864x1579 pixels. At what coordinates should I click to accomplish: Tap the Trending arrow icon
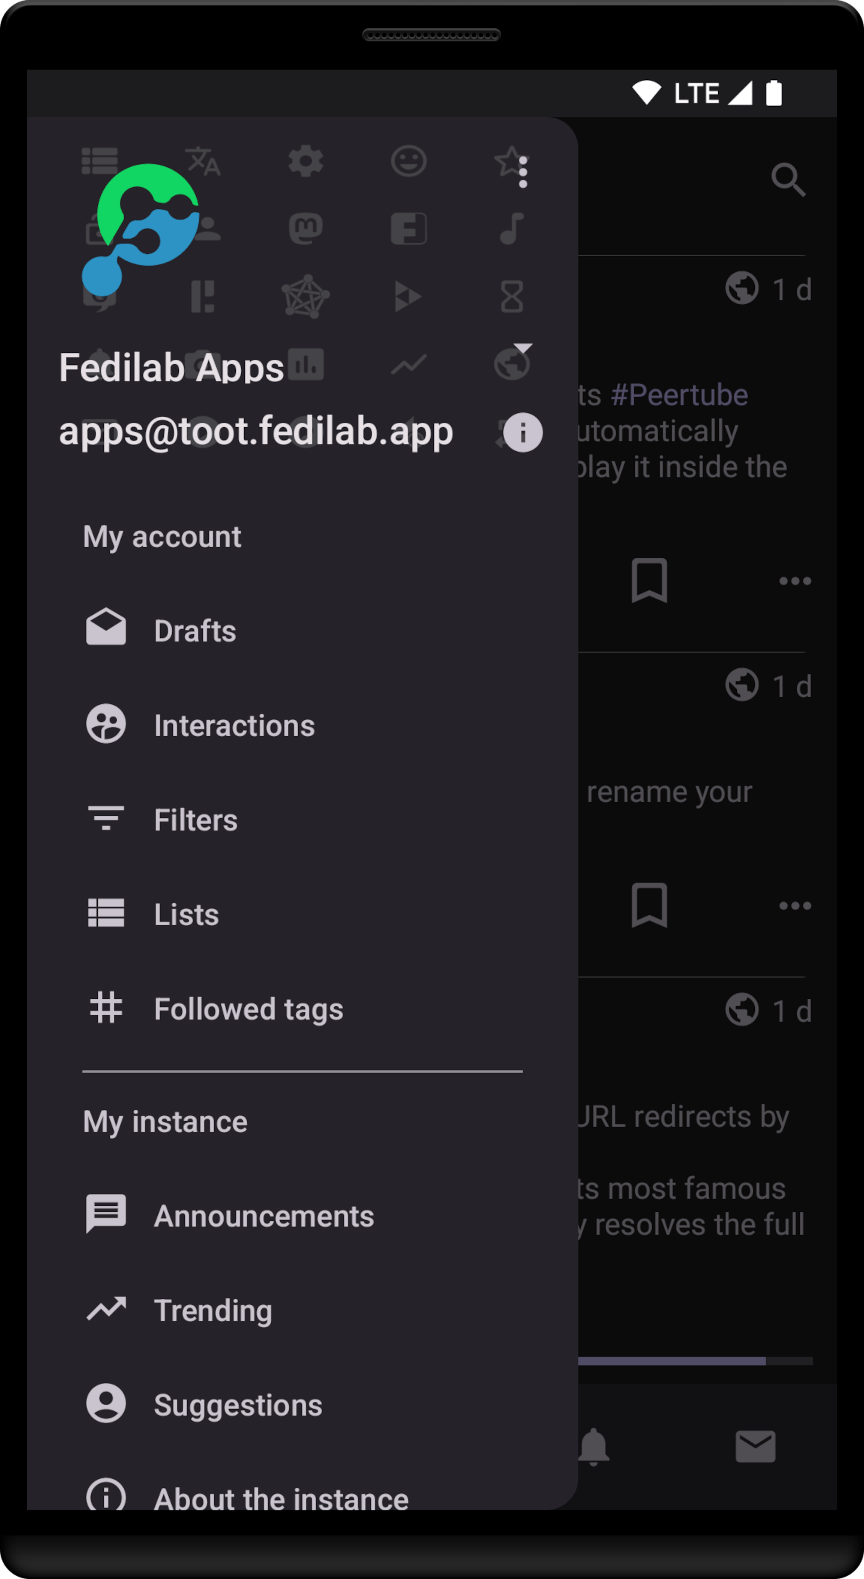[106, 1309]
